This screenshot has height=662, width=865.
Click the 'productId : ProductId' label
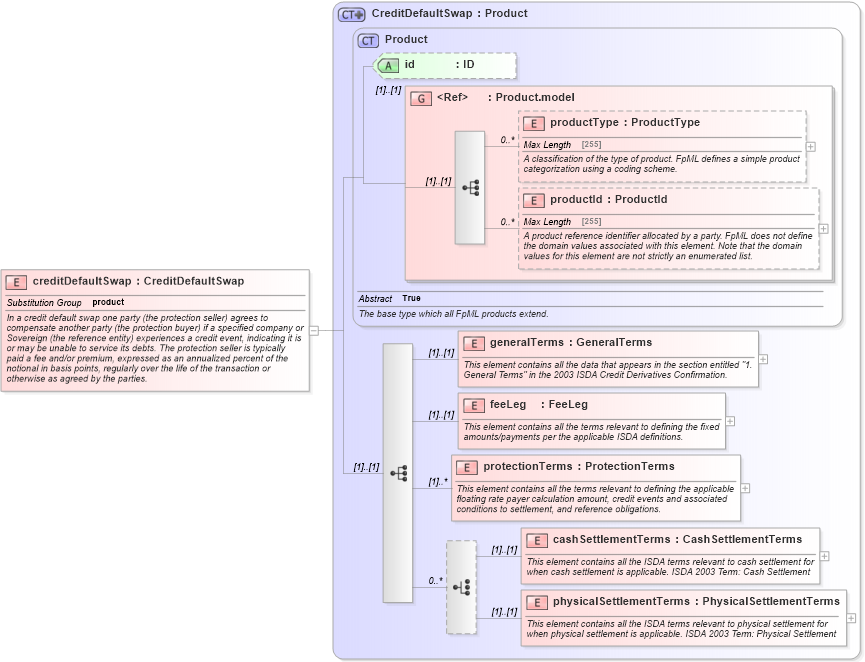point(608,199)
